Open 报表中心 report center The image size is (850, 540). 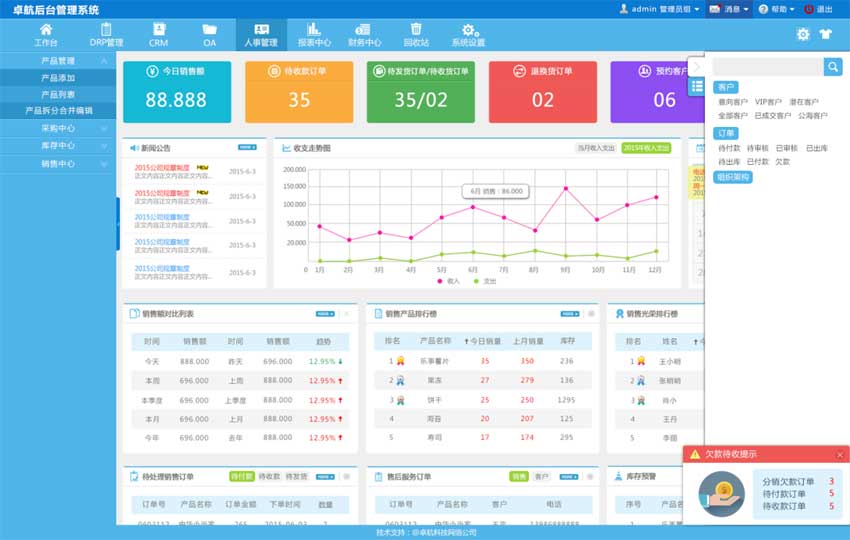coord(314,35)
